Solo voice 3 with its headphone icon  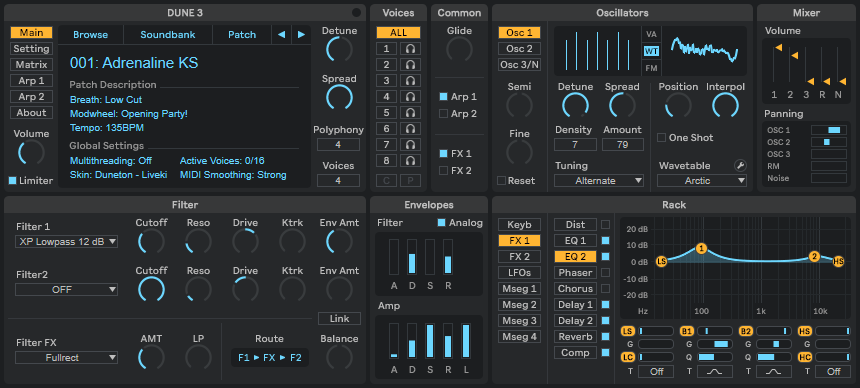click(410, 81)
